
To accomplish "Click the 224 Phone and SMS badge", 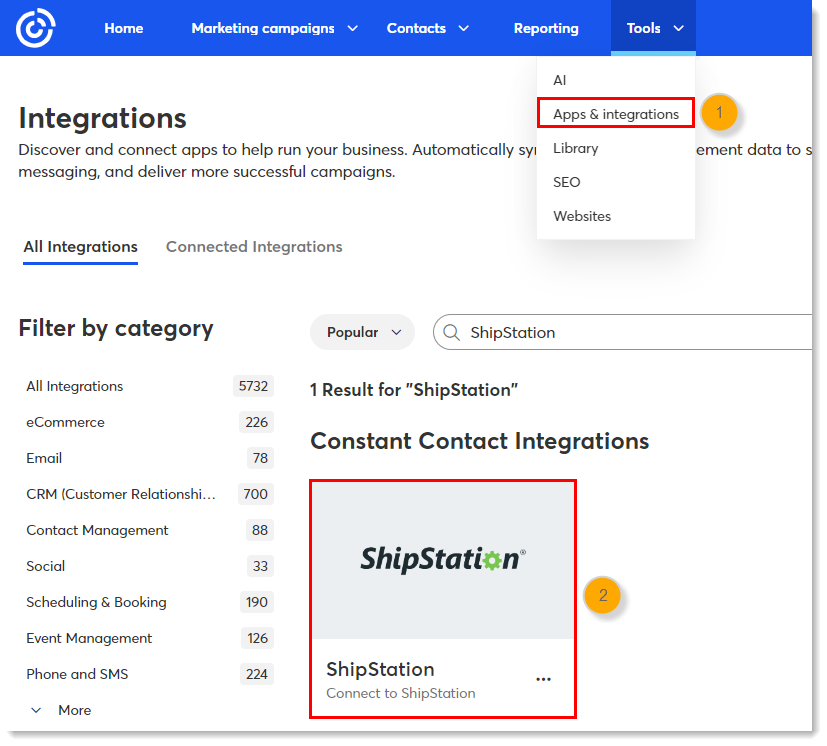I will coord(257,674).
